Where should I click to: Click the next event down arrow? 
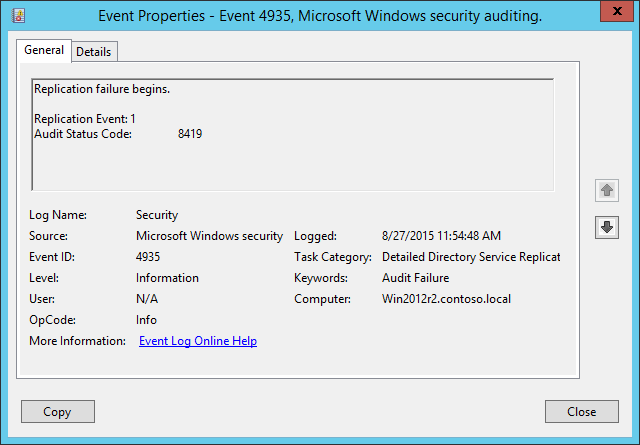coord(606,227)
